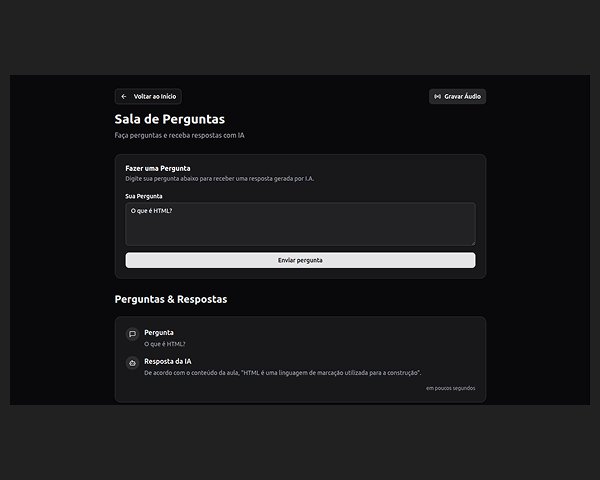
Task: Click the back arrow icon
Action: point(124,96)
